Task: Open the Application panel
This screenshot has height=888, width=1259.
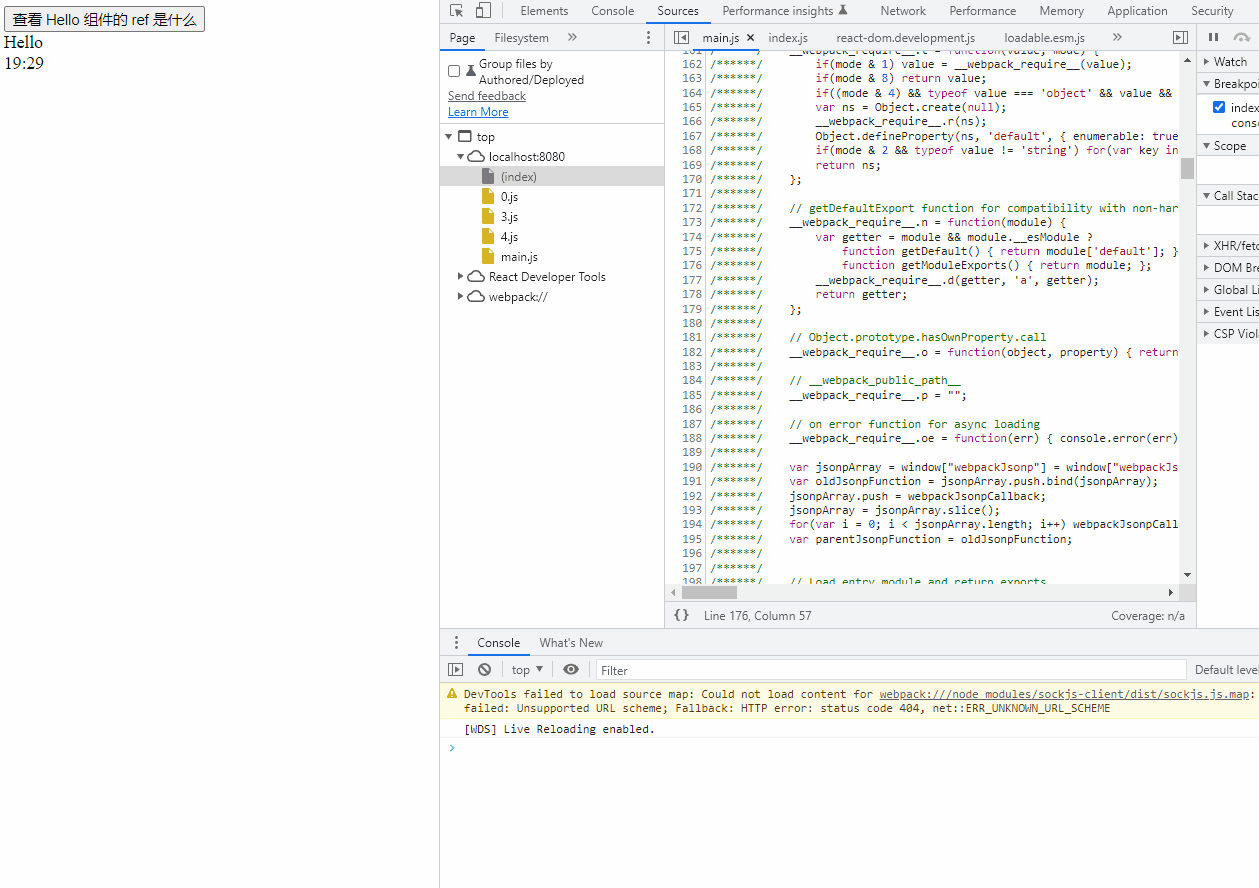Action: pyautogui.click(x=1138, y=11)
